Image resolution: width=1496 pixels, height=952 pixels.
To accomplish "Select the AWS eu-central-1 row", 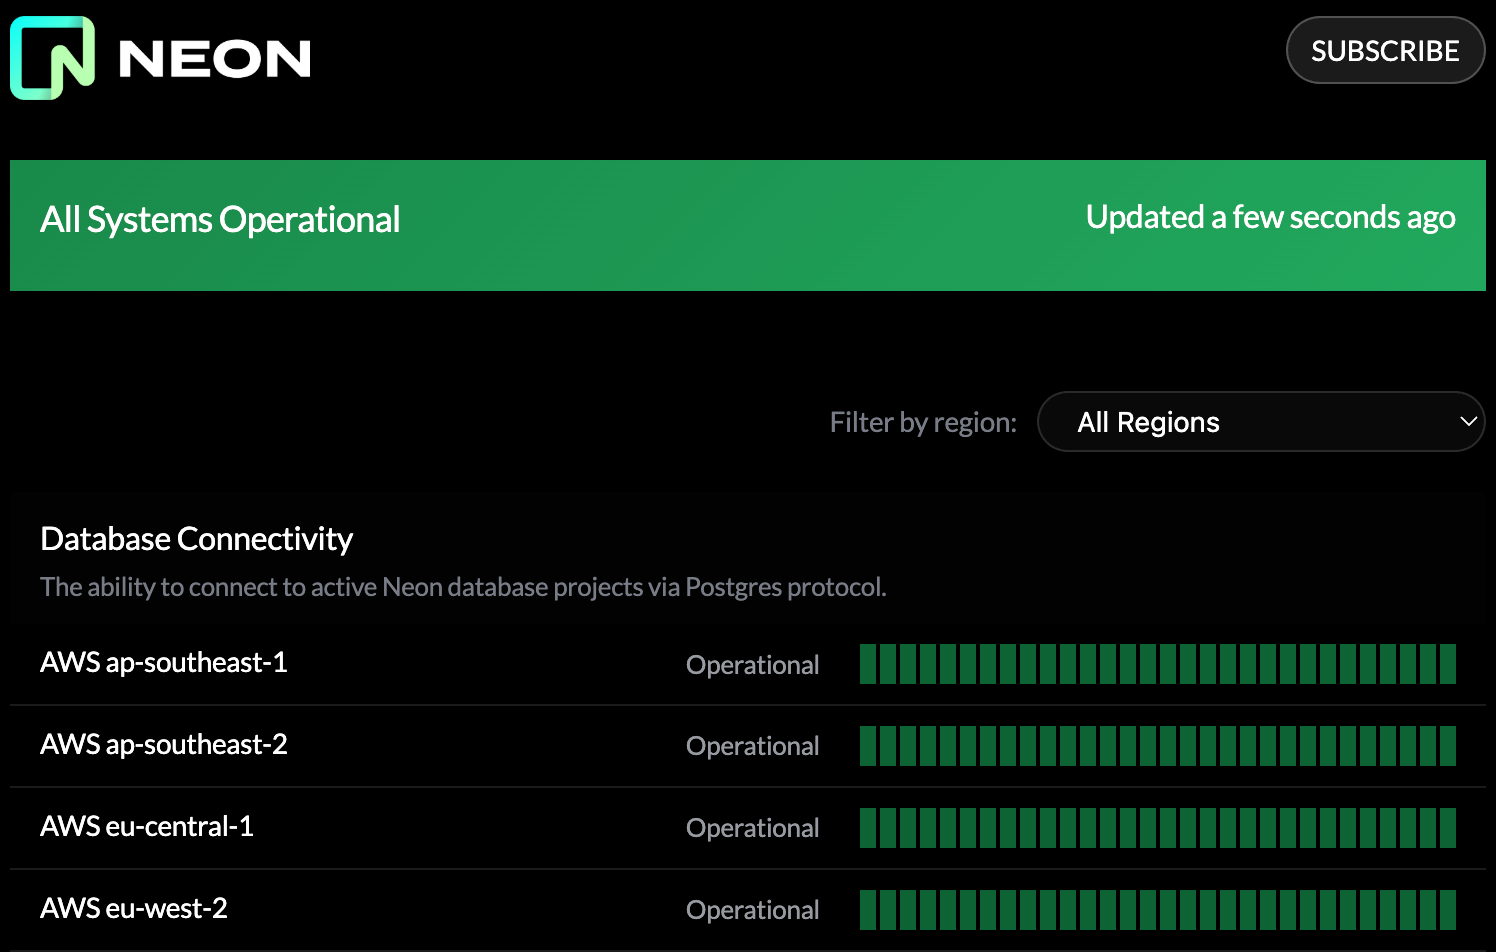I will pyautogui.click(x=146, y=827).
